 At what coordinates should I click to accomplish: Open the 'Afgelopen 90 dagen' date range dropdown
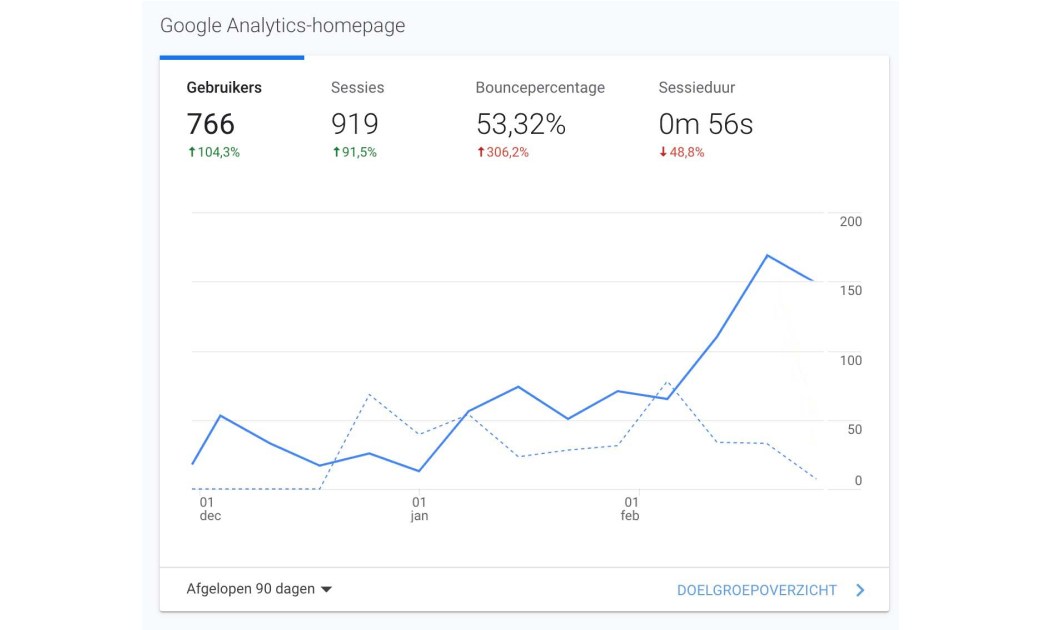(259, 589)
